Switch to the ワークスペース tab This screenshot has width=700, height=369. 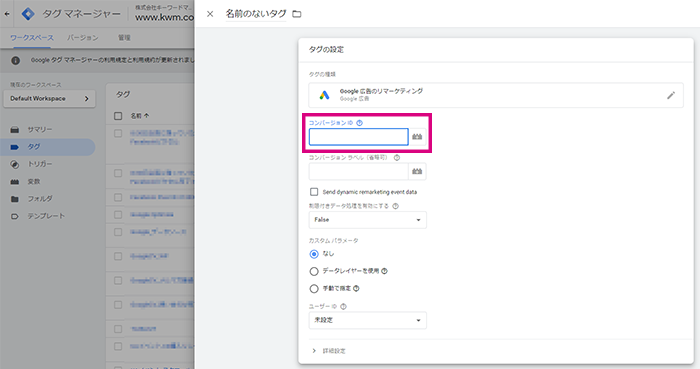pos(32,38)
